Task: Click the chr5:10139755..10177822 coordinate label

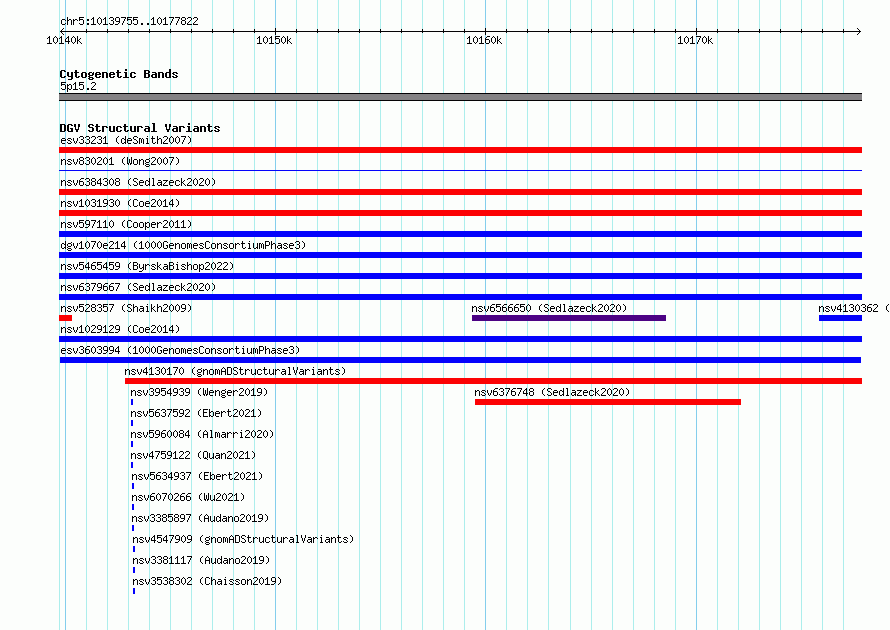Action: (x=129, y=22)
